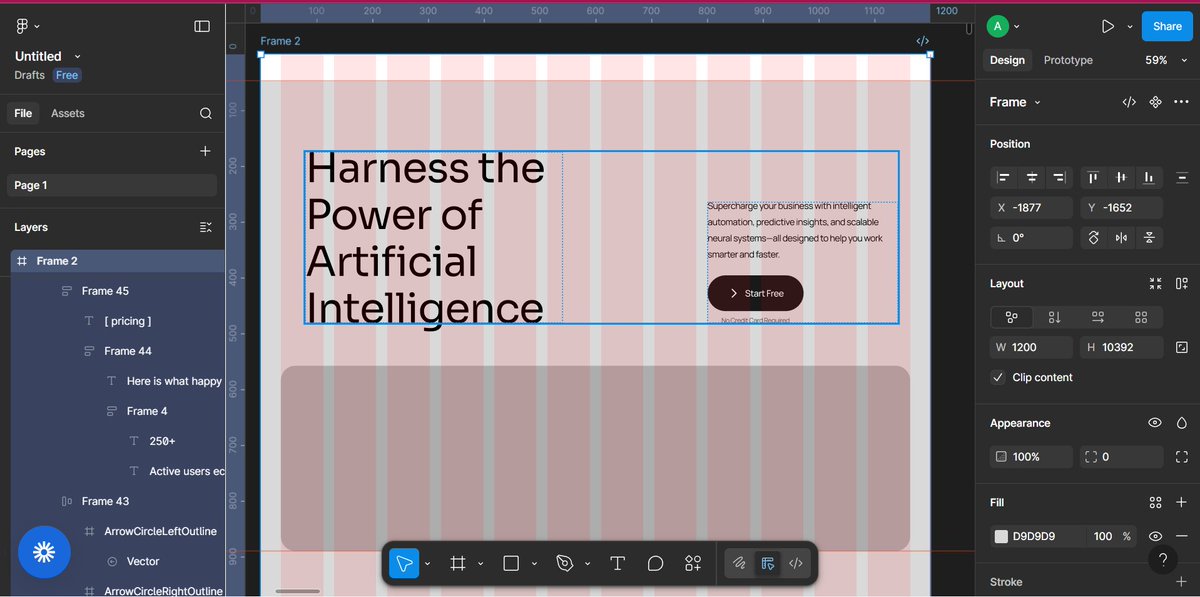Toggle visibility of the Appearance opacity
The image size is (1200, 597).
click(1154, 422)
